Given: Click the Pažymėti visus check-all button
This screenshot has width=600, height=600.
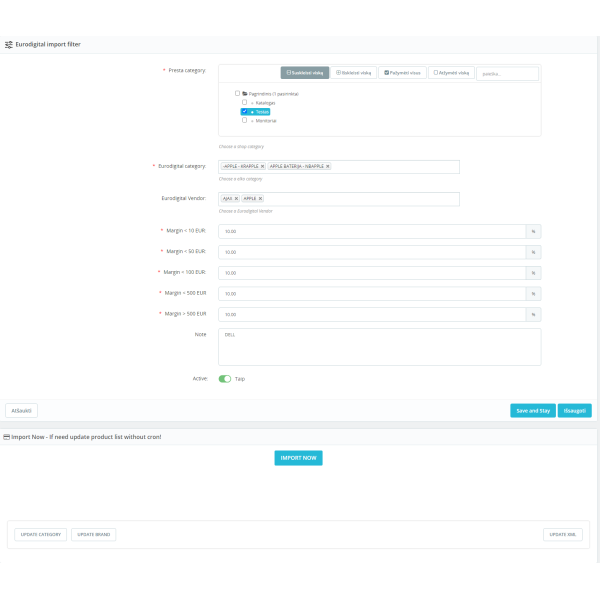Looking at the screenshot, I should coord(402,73).
